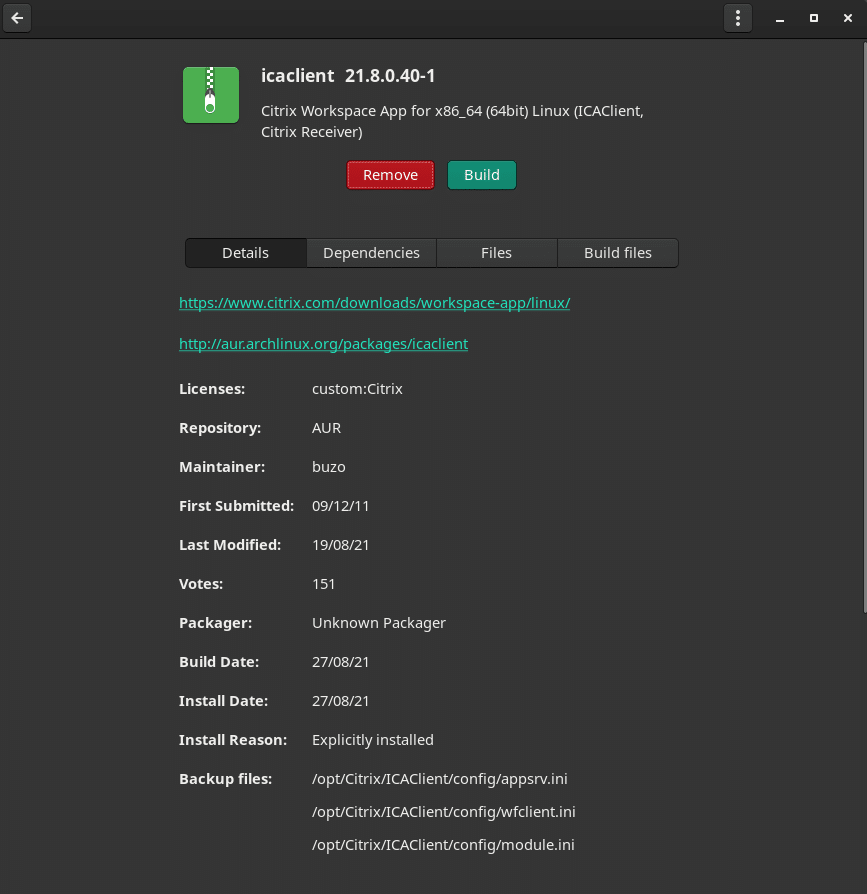Switch to the Details tab
Screen dimensions: 867x894
click(x=246, y=253)
